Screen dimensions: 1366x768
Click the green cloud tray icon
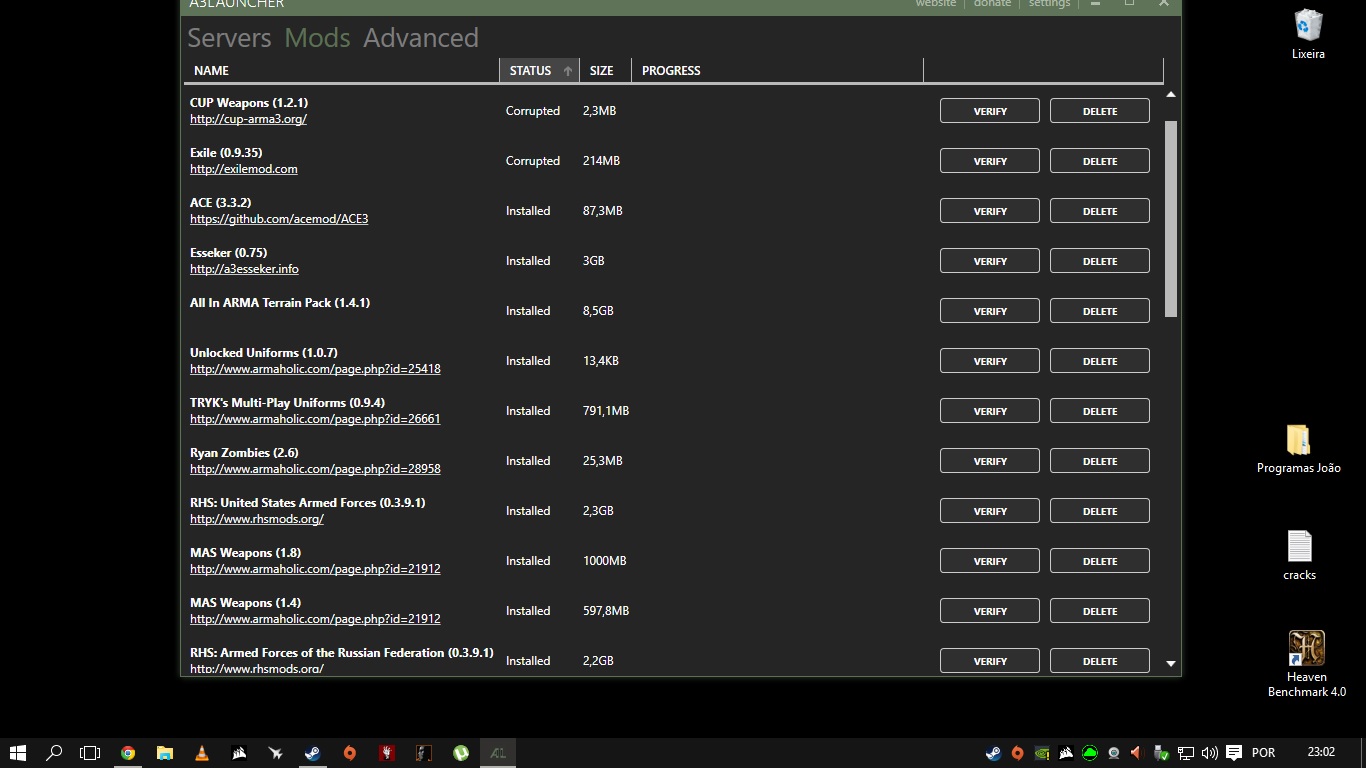coord(1090,753)
